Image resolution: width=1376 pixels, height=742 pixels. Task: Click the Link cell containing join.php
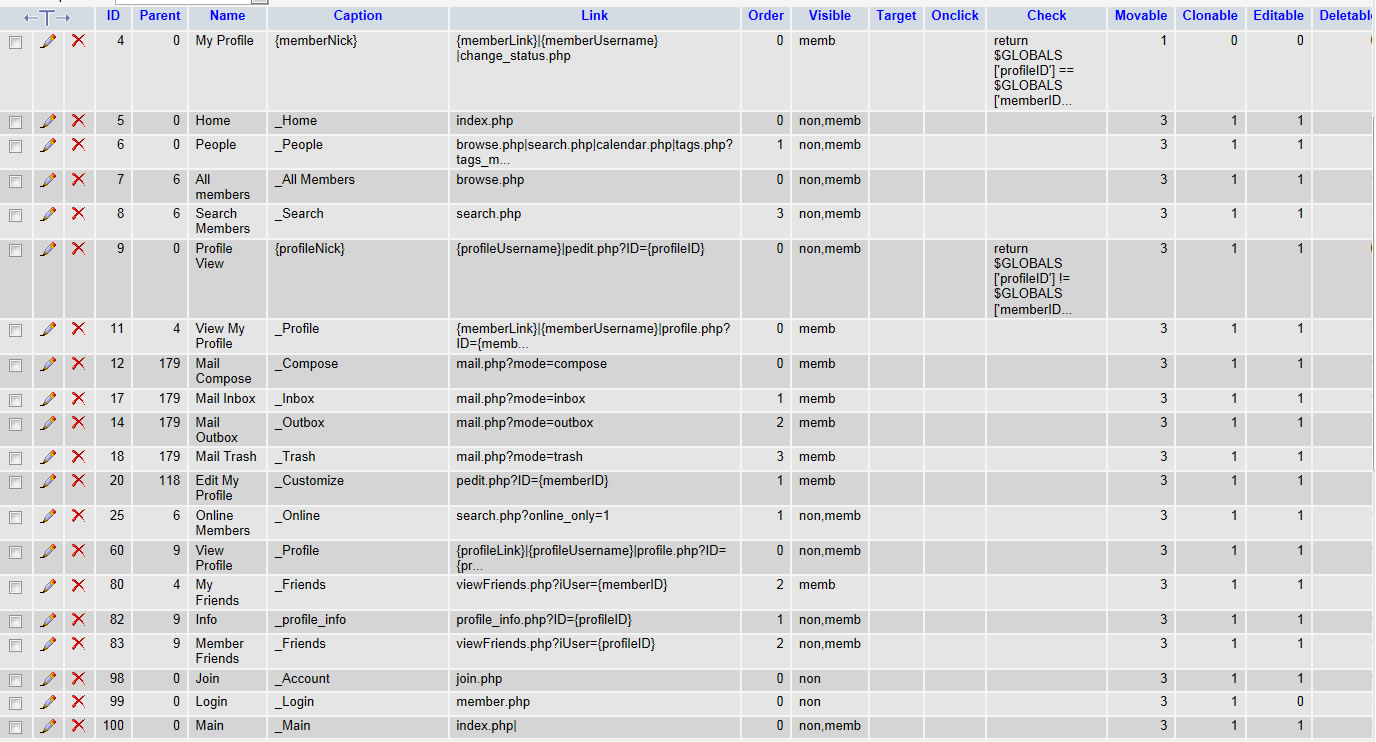point(479,679)
